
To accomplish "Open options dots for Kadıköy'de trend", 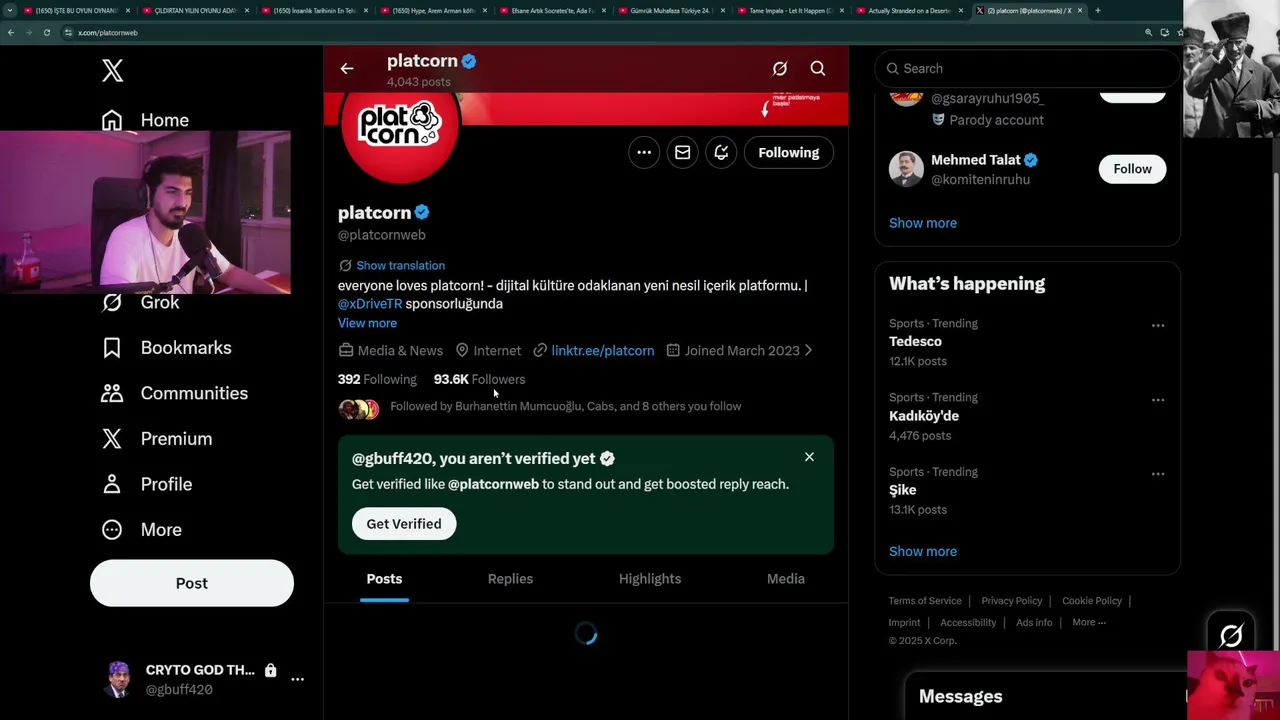I will coord(1157,399).
